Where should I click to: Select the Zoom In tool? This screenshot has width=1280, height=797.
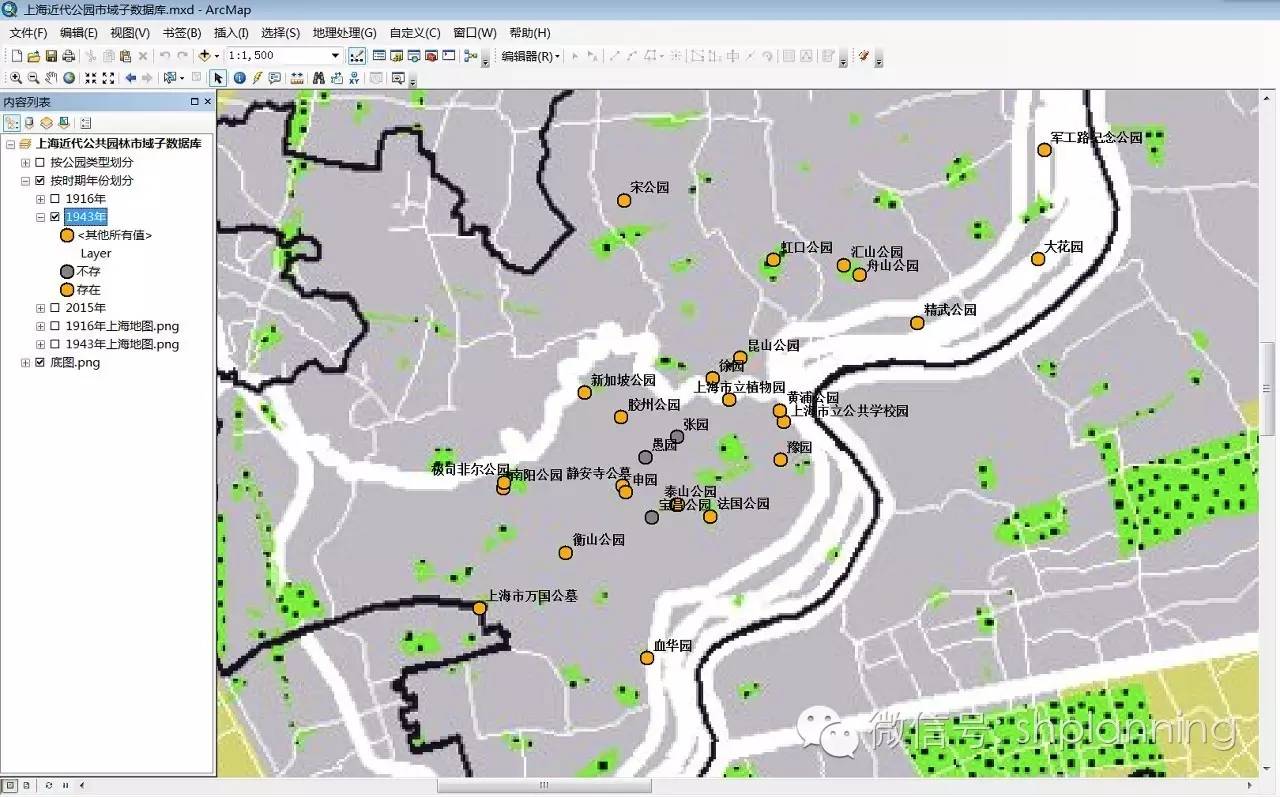click(16, 78)
